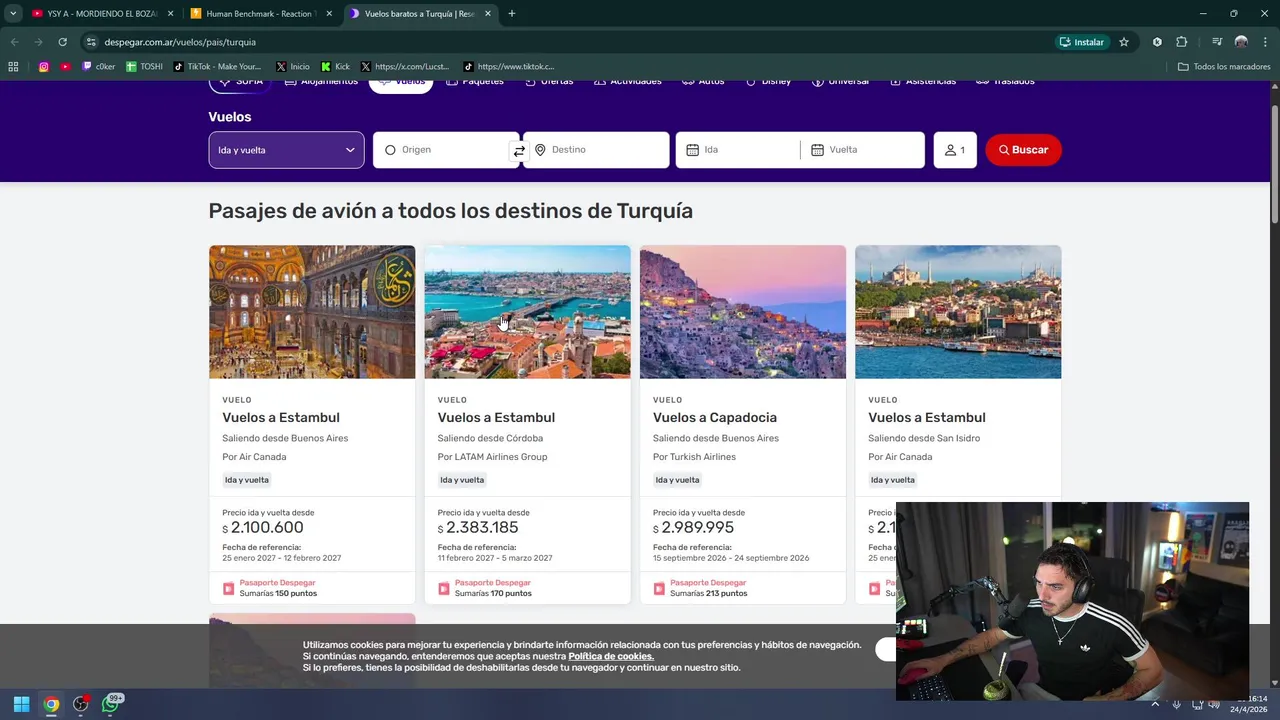
Task: Click the Instalar app button
Action: point(1081,42)
